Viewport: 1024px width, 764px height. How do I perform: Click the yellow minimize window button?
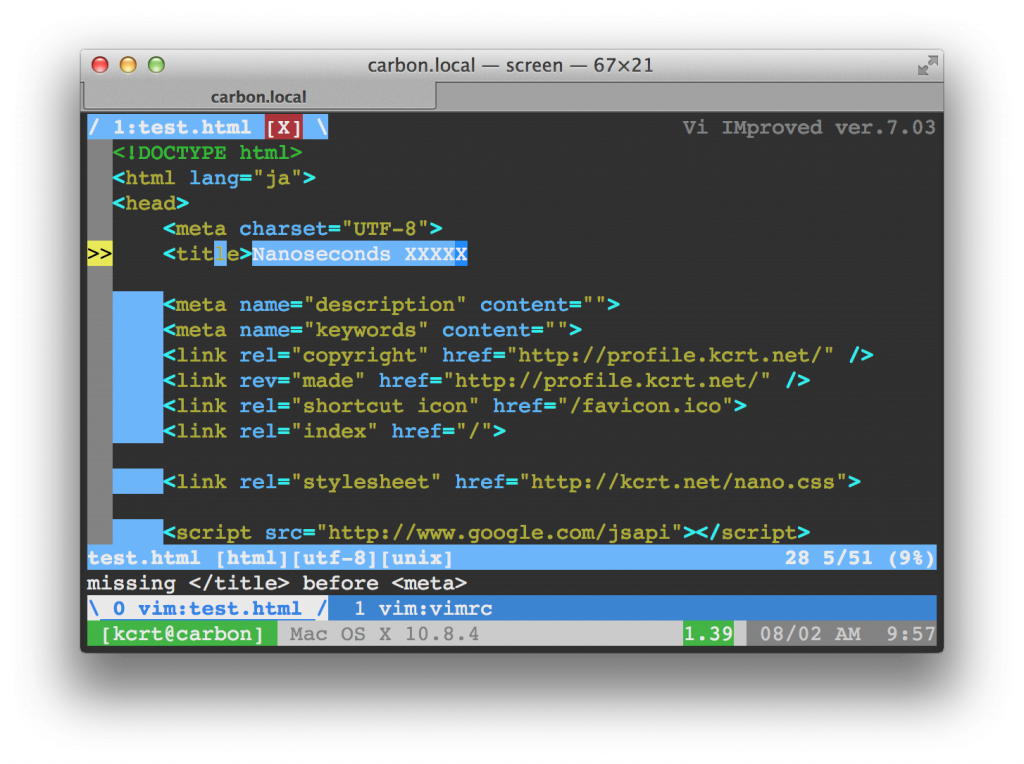[x=128, y=65]
